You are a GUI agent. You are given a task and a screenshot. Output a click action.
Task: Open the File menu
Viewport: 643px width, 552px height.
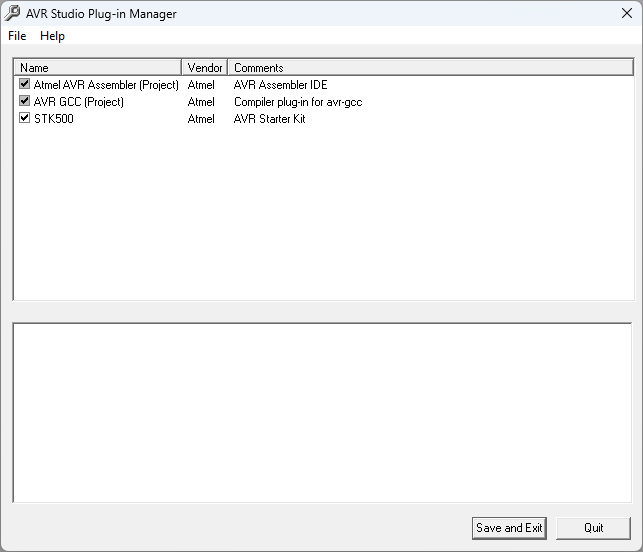[x=17, y=36]
